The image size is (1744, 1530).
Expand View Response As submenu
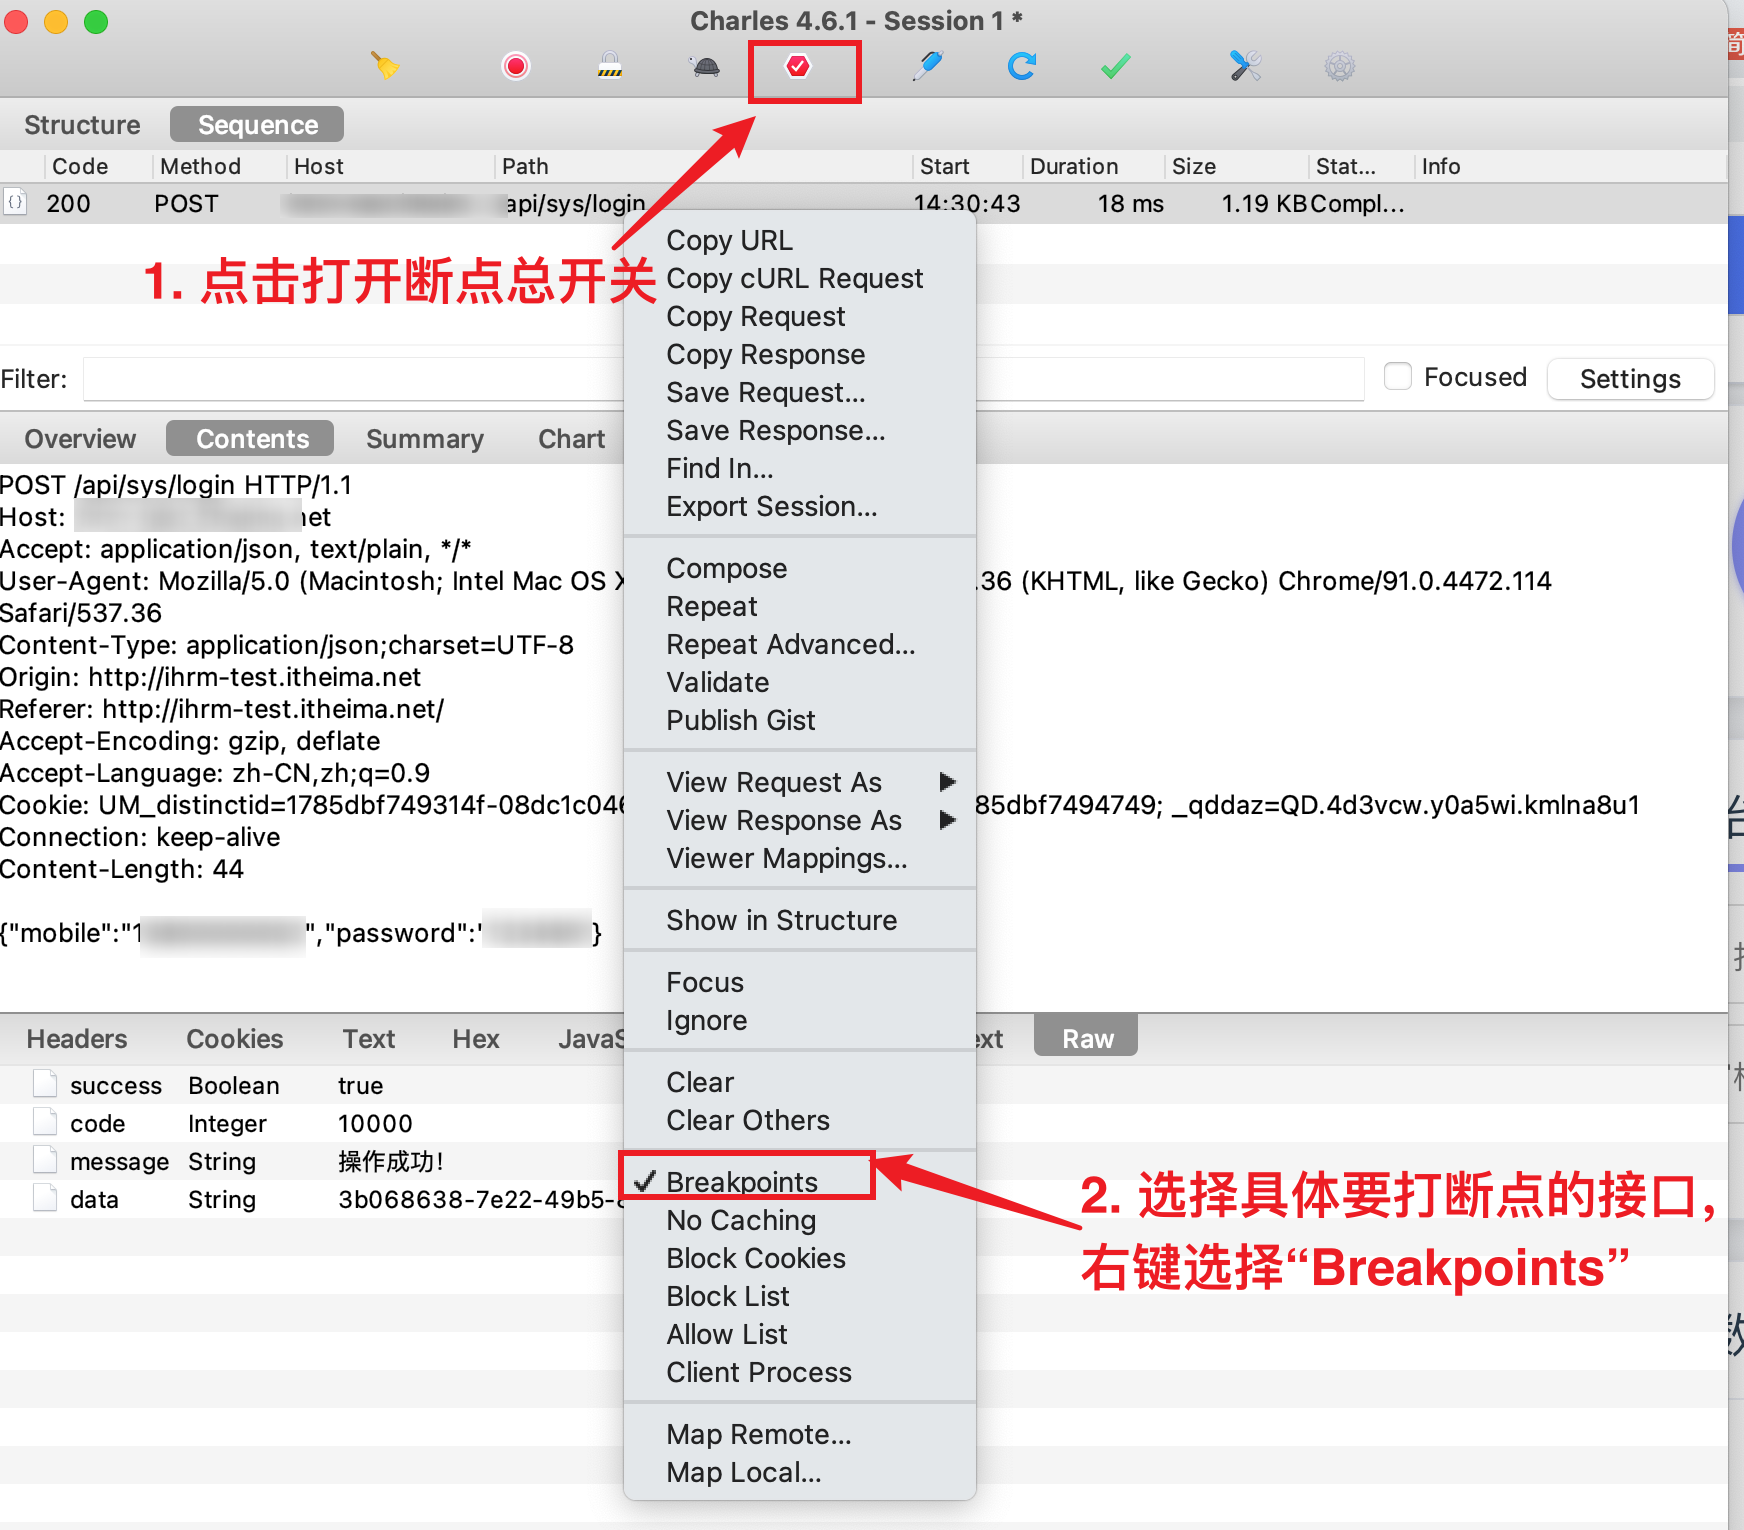click(x=799, y=820)
